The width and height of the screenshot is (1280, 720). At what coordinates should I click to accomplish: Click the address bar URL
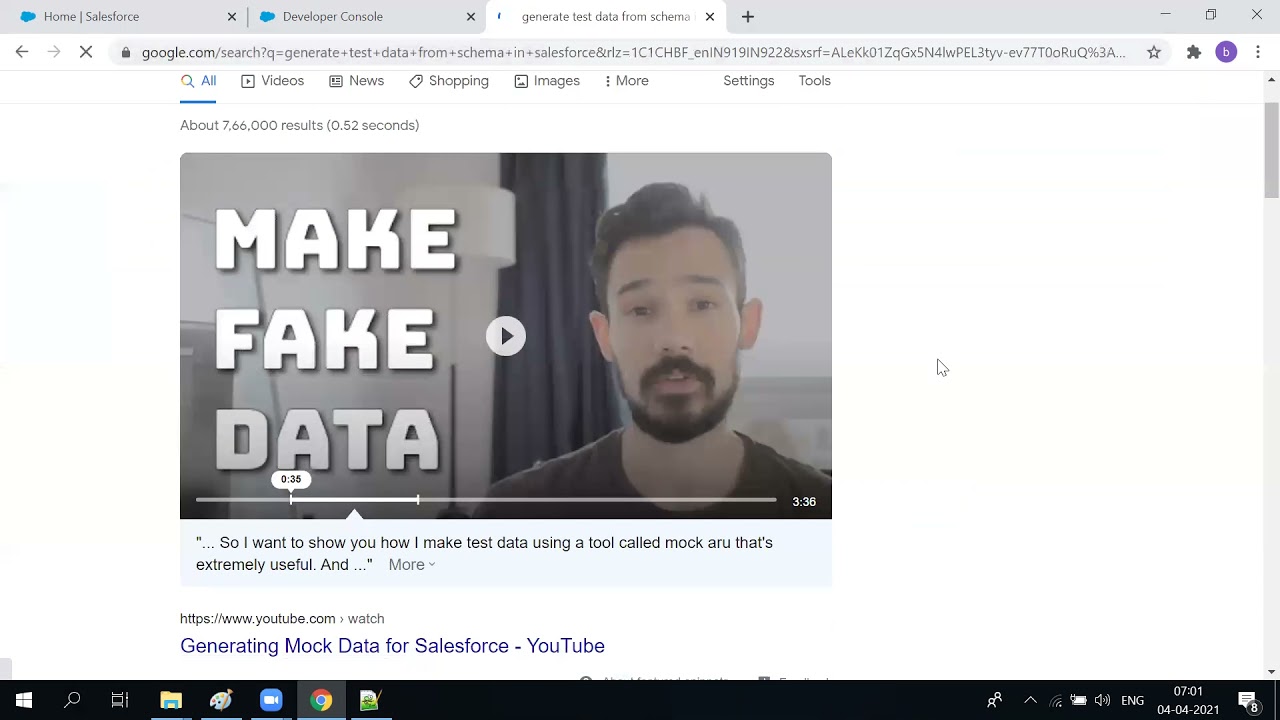[x=634, y=52]
